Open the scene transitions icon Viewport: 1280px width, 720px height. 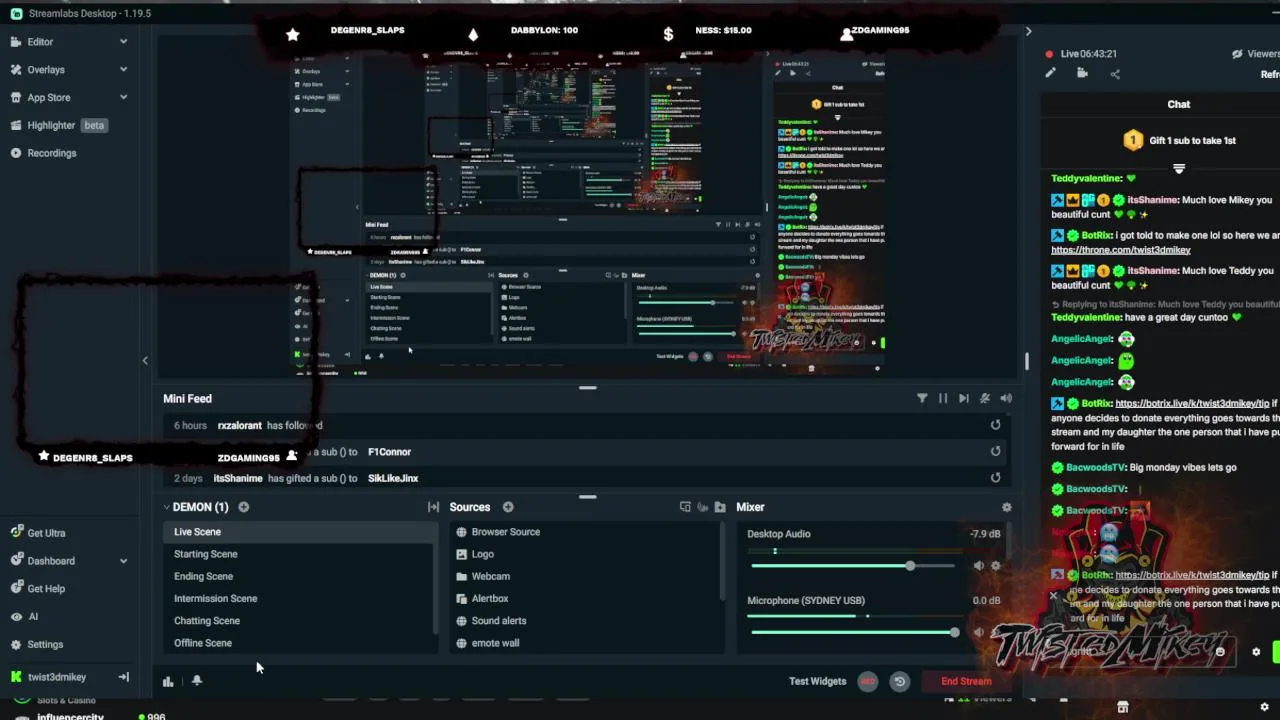click(x=433, y=507)
